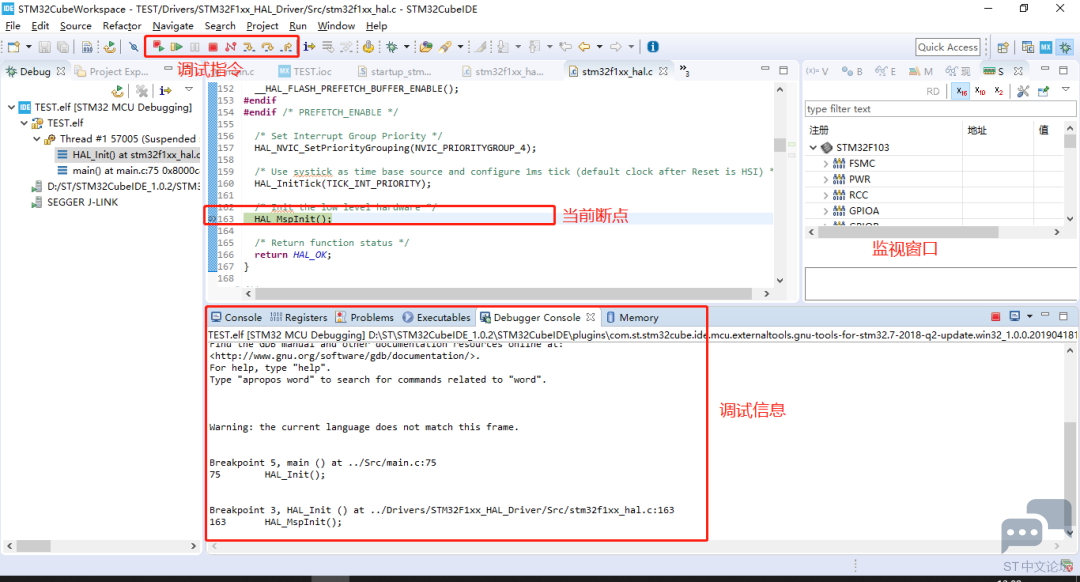Open the Run menu
Screen dimensions: 1080x582
[x=298, y=26]
